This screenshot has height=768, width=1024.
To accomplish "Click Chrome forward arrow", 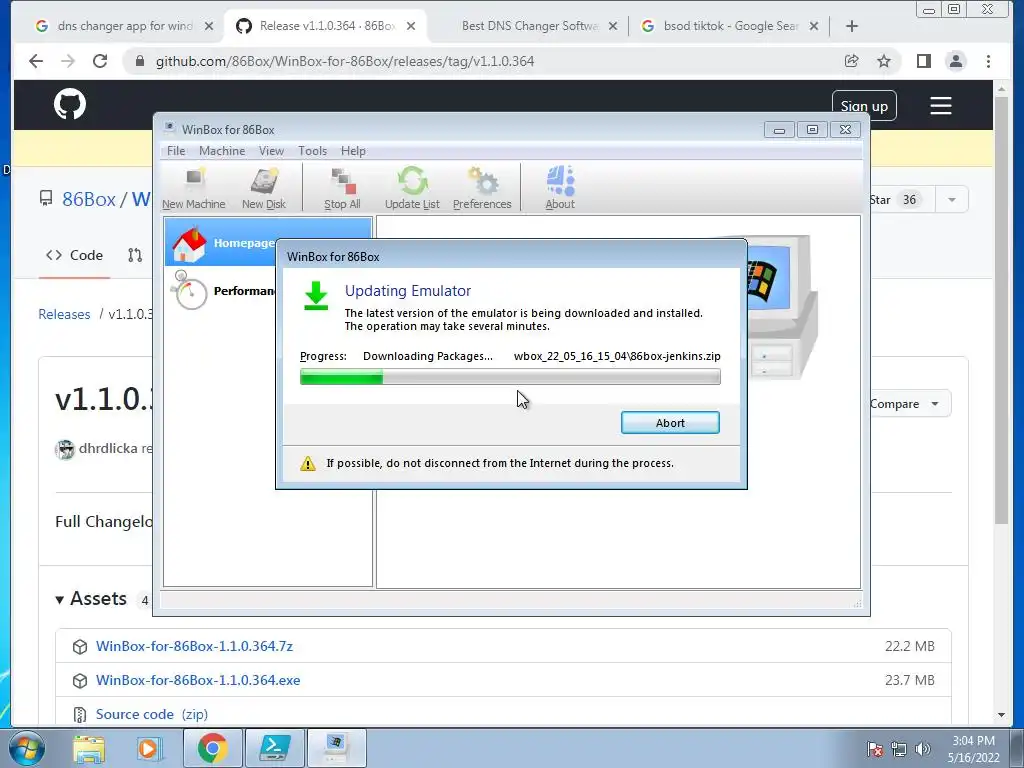I will pyautogui.click(x=68, y=61).
